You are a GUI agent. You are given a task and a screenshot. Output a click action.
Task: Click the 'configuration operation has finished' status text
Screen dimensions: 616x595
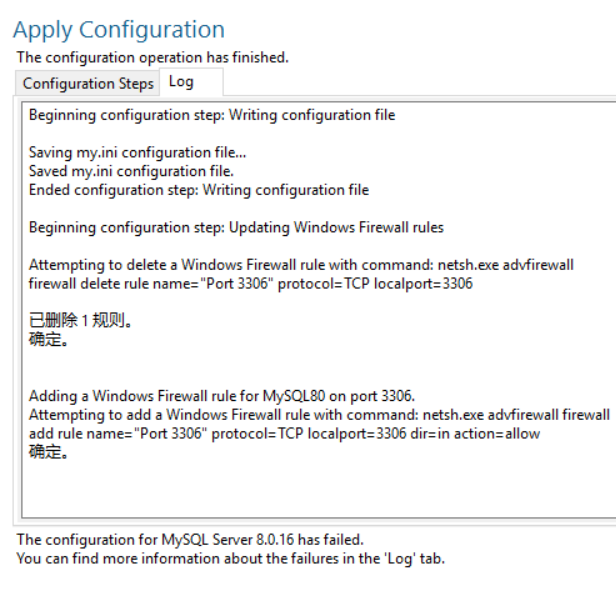[152, 57]
